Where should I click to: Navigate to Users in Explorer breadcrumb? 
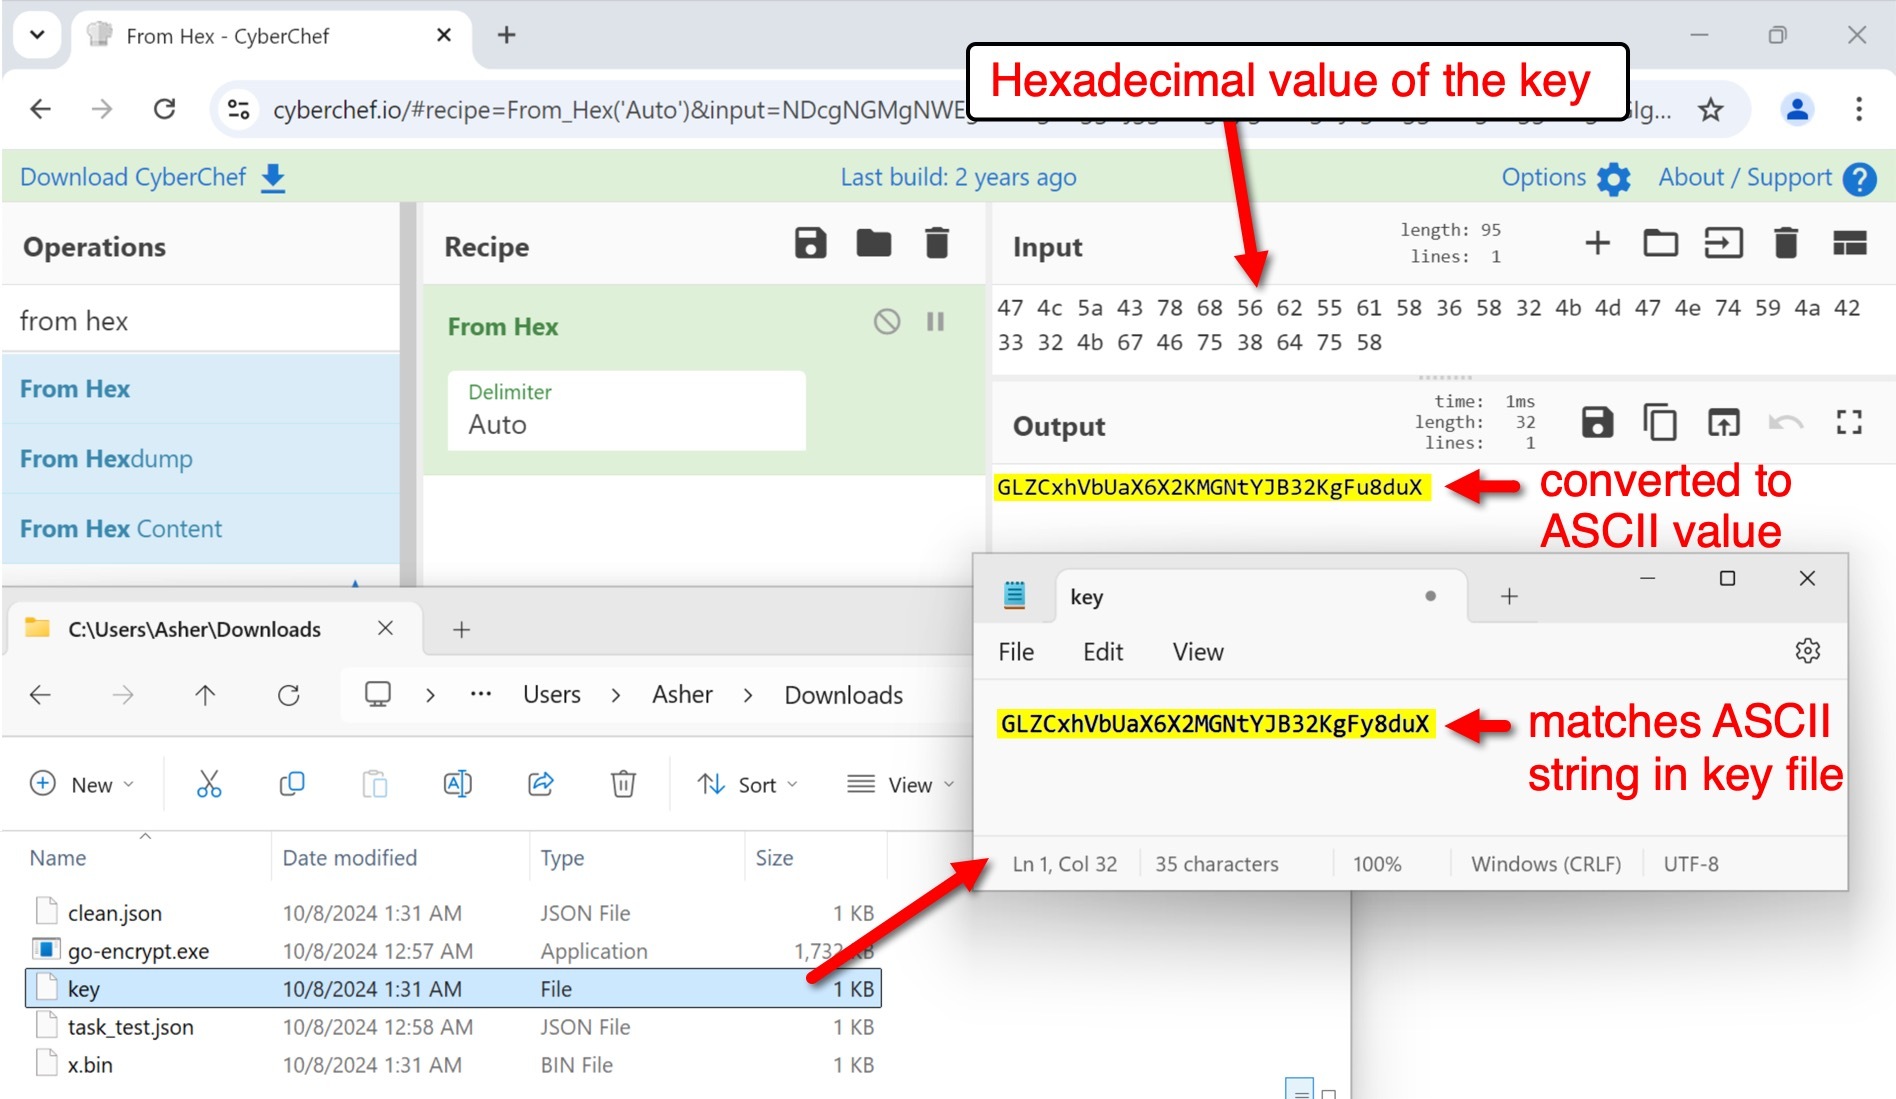click(x=551, y=695)
